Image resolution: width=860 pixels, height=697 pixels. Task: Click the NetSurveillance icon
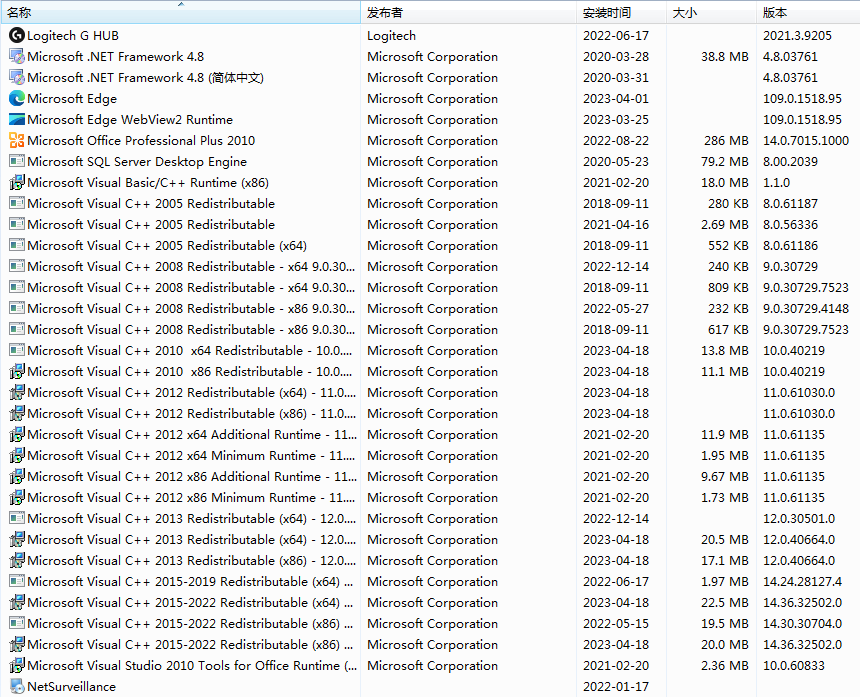coord(17,687)
